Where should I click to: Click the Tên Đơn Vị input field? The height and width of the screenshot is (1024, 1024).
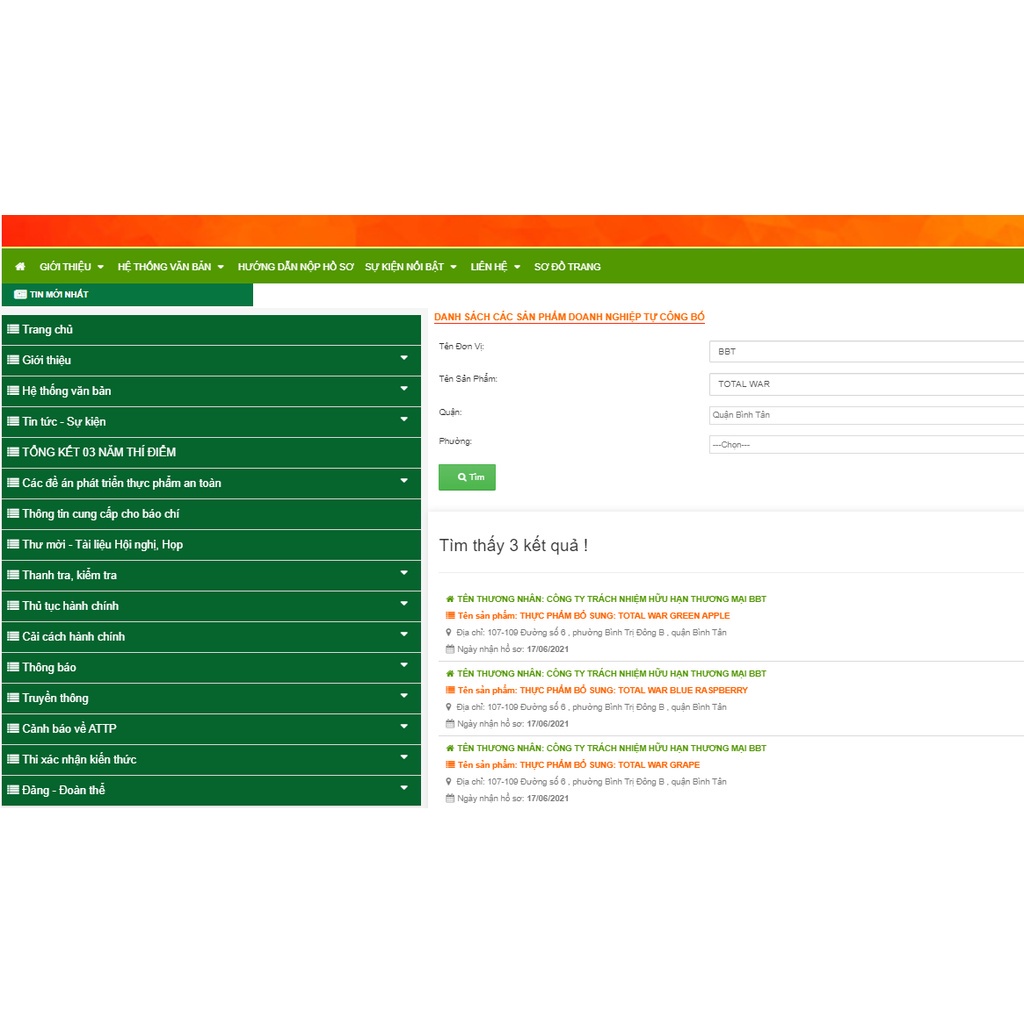pyautogui.click(x=865, y=352)
